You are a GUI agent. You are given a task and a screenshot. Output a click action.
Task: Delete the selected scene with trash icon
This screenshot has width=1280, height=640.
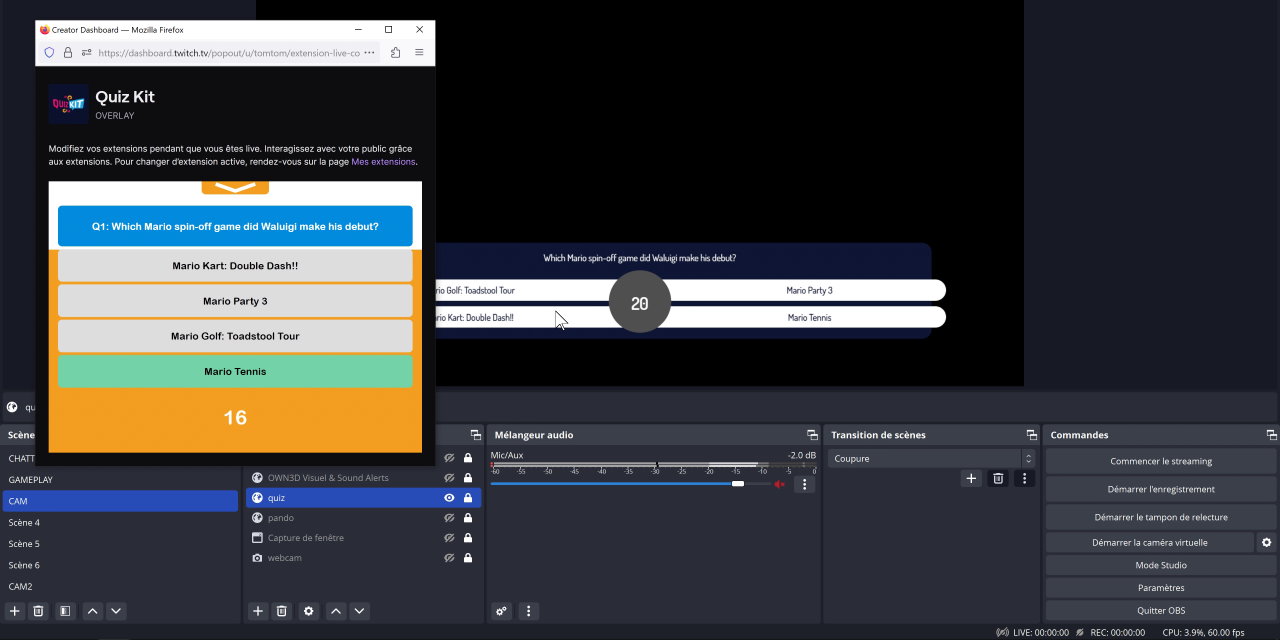click(38, 611)
